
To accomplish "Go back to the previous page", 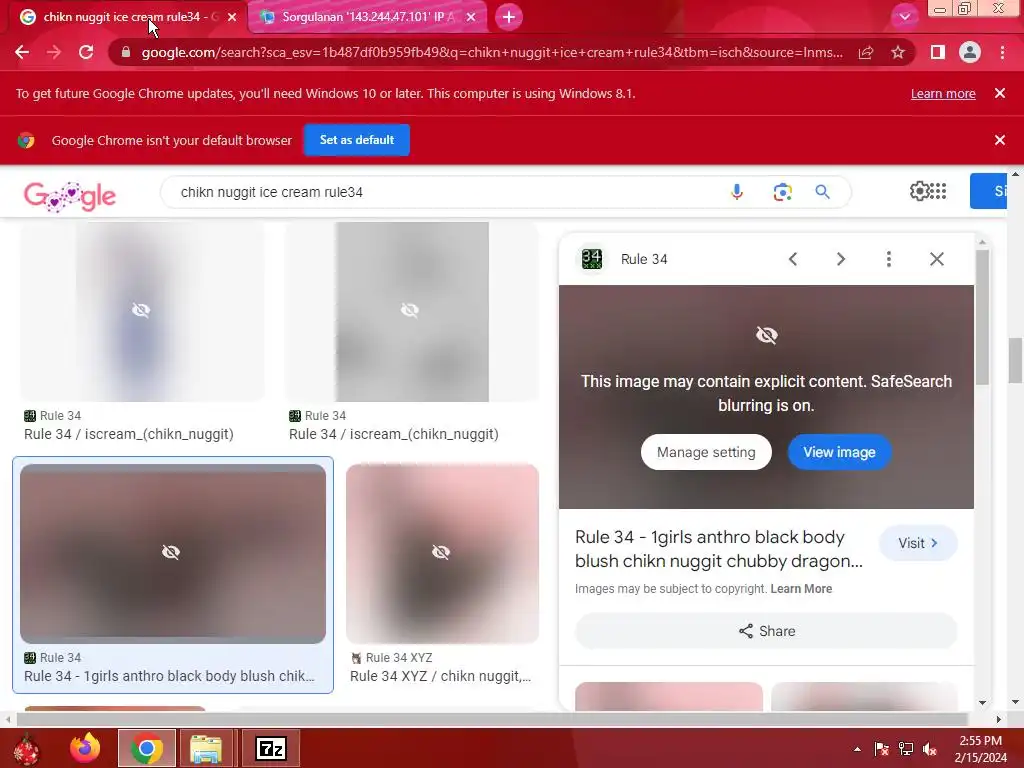I will [x=22, y=52].
